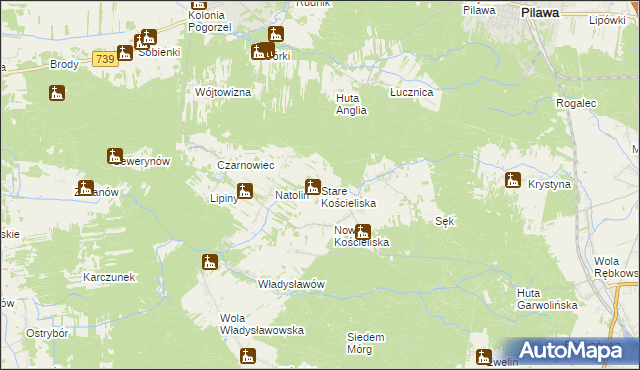Click the church icon at Zabanów
Image resolution: width=640 pixels, height=370 pixels.
(x=86, y=188)
